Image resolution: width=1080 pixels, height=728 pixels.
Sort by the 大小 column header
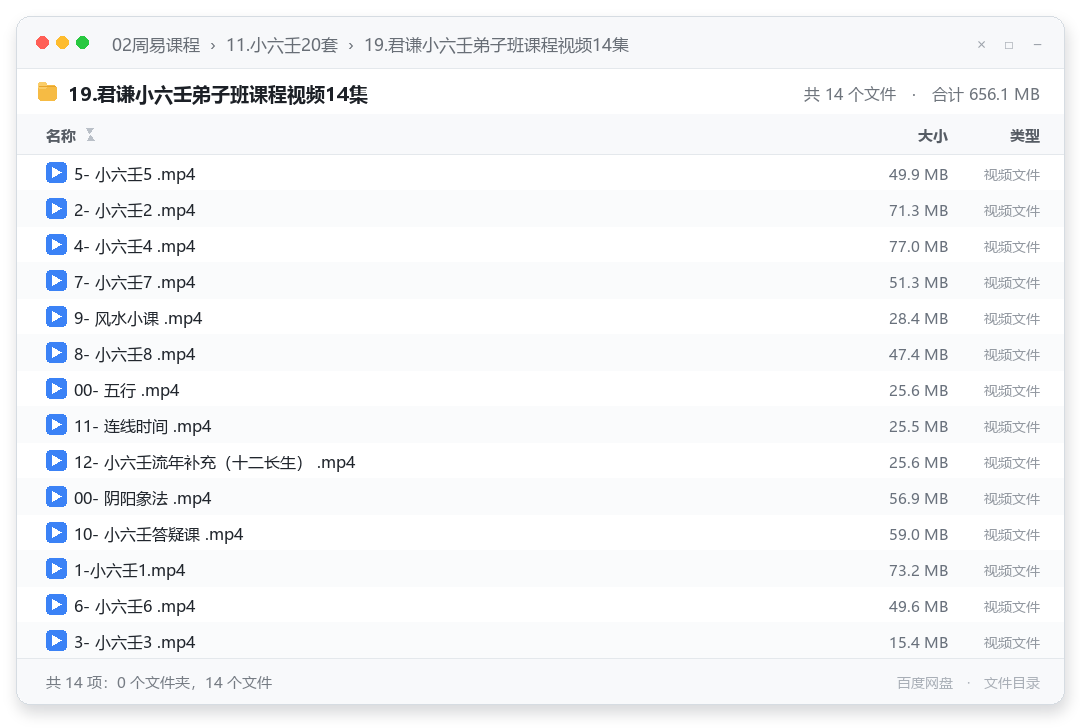[x=933, y=136]
